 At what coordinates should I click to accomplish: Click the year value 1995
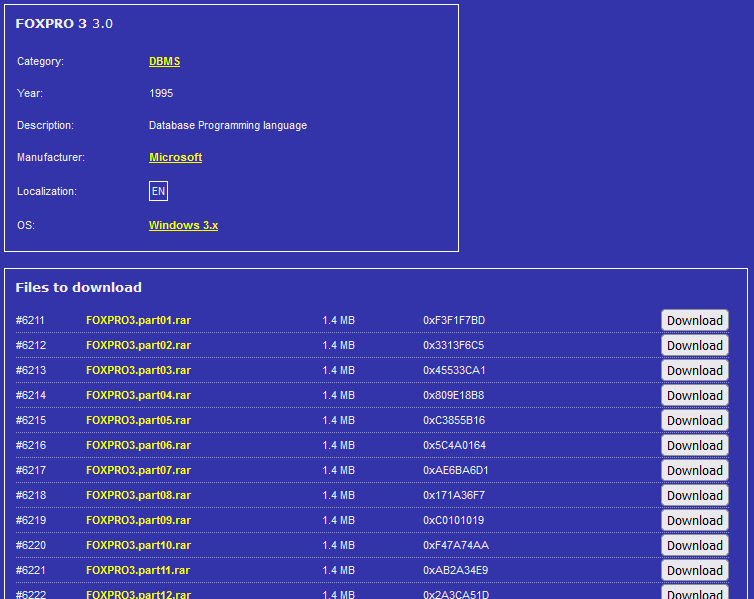[161, 93]
